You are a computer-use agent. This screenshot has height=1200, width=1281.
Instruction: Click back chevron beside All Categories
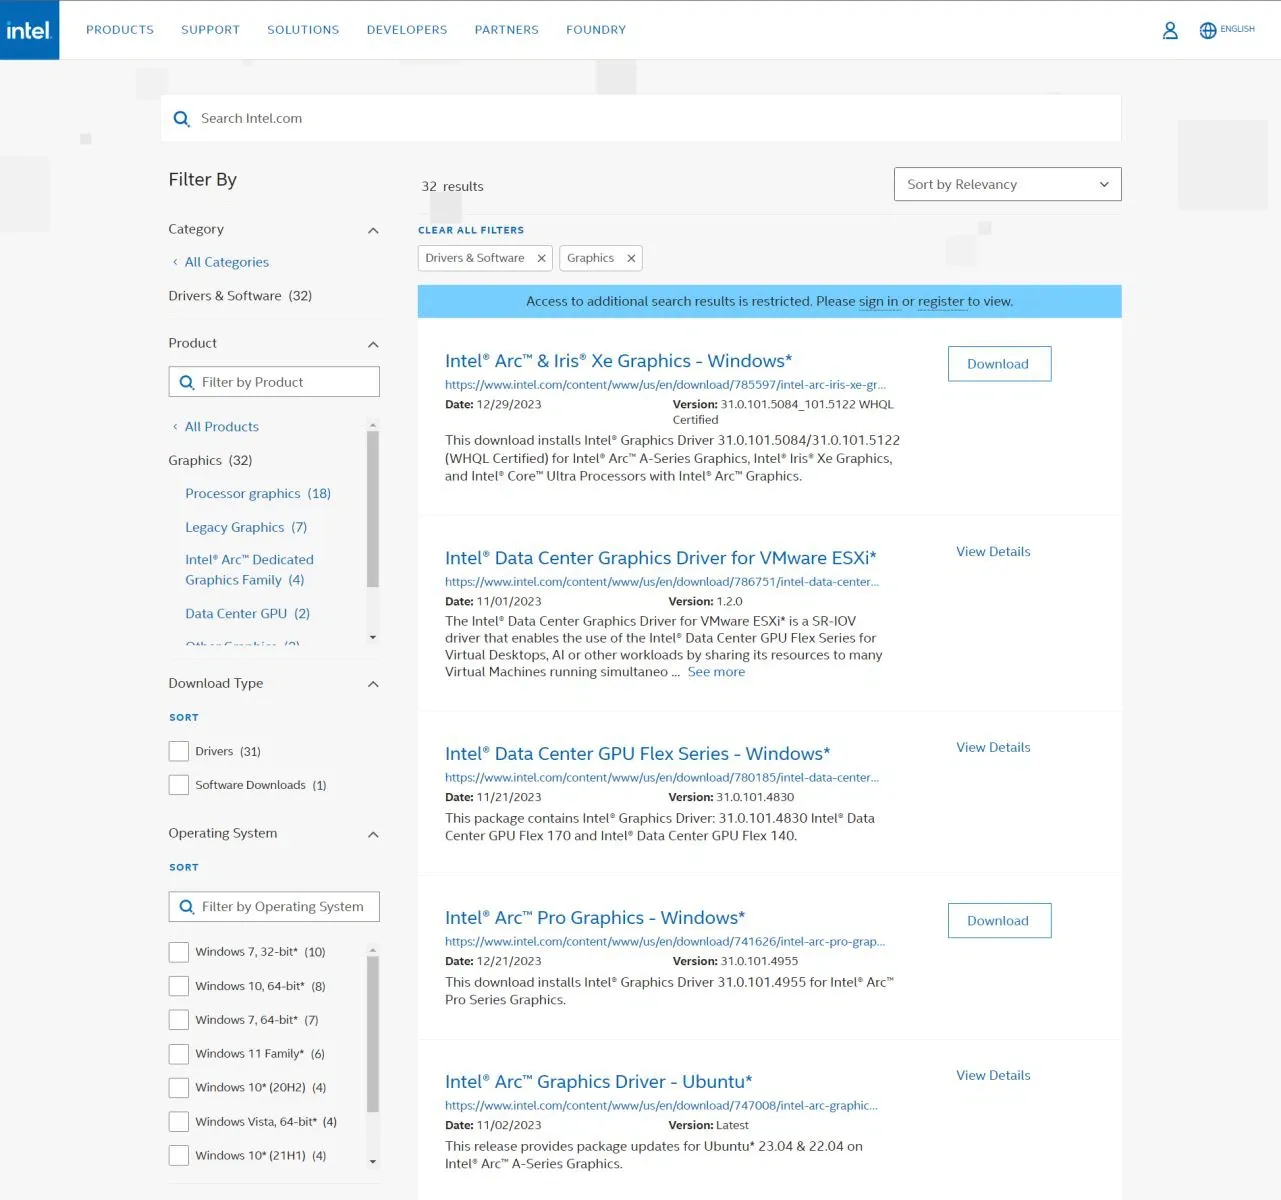click(175, 262)
